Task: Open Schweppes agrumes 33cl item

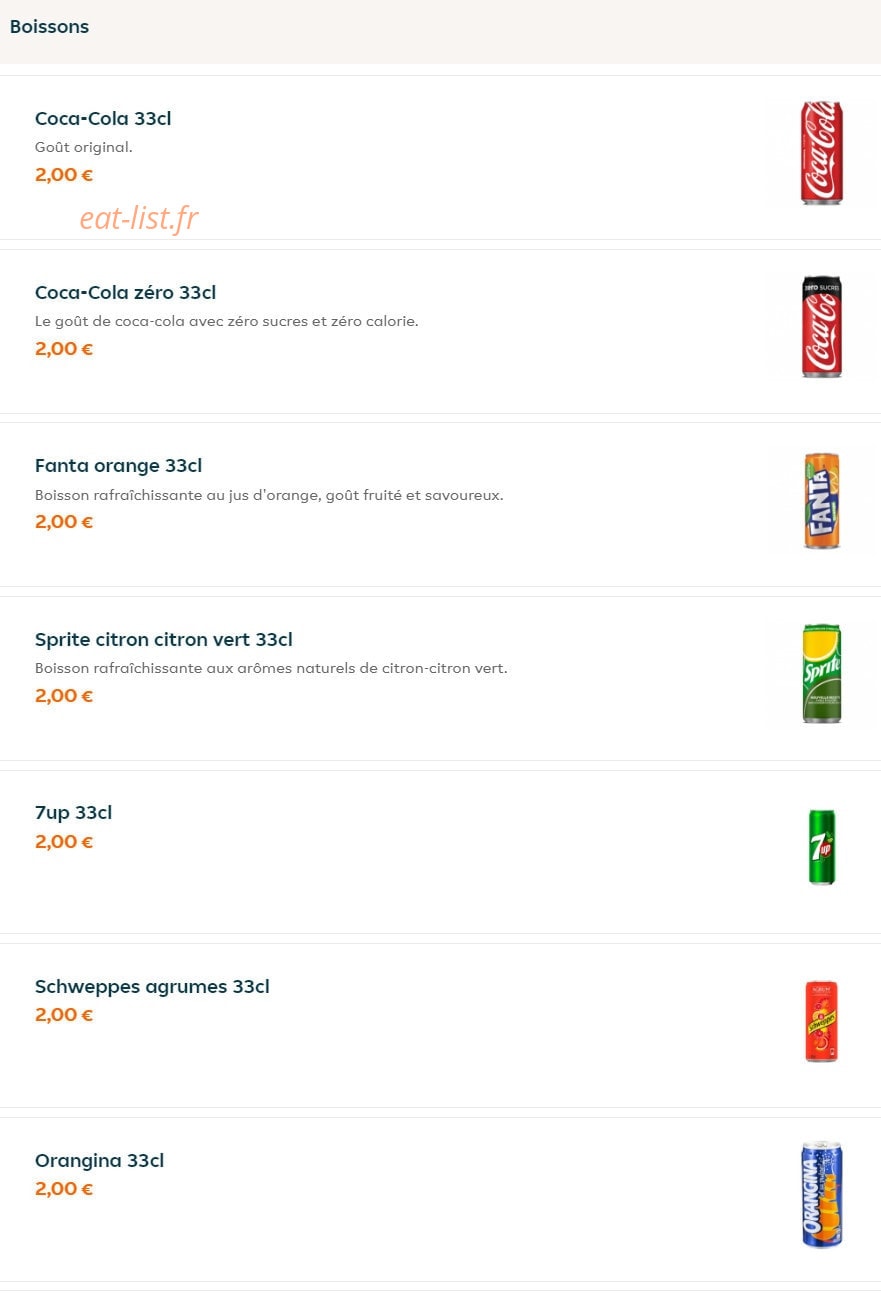Action: pyautogui.click(x=152, y=986)
